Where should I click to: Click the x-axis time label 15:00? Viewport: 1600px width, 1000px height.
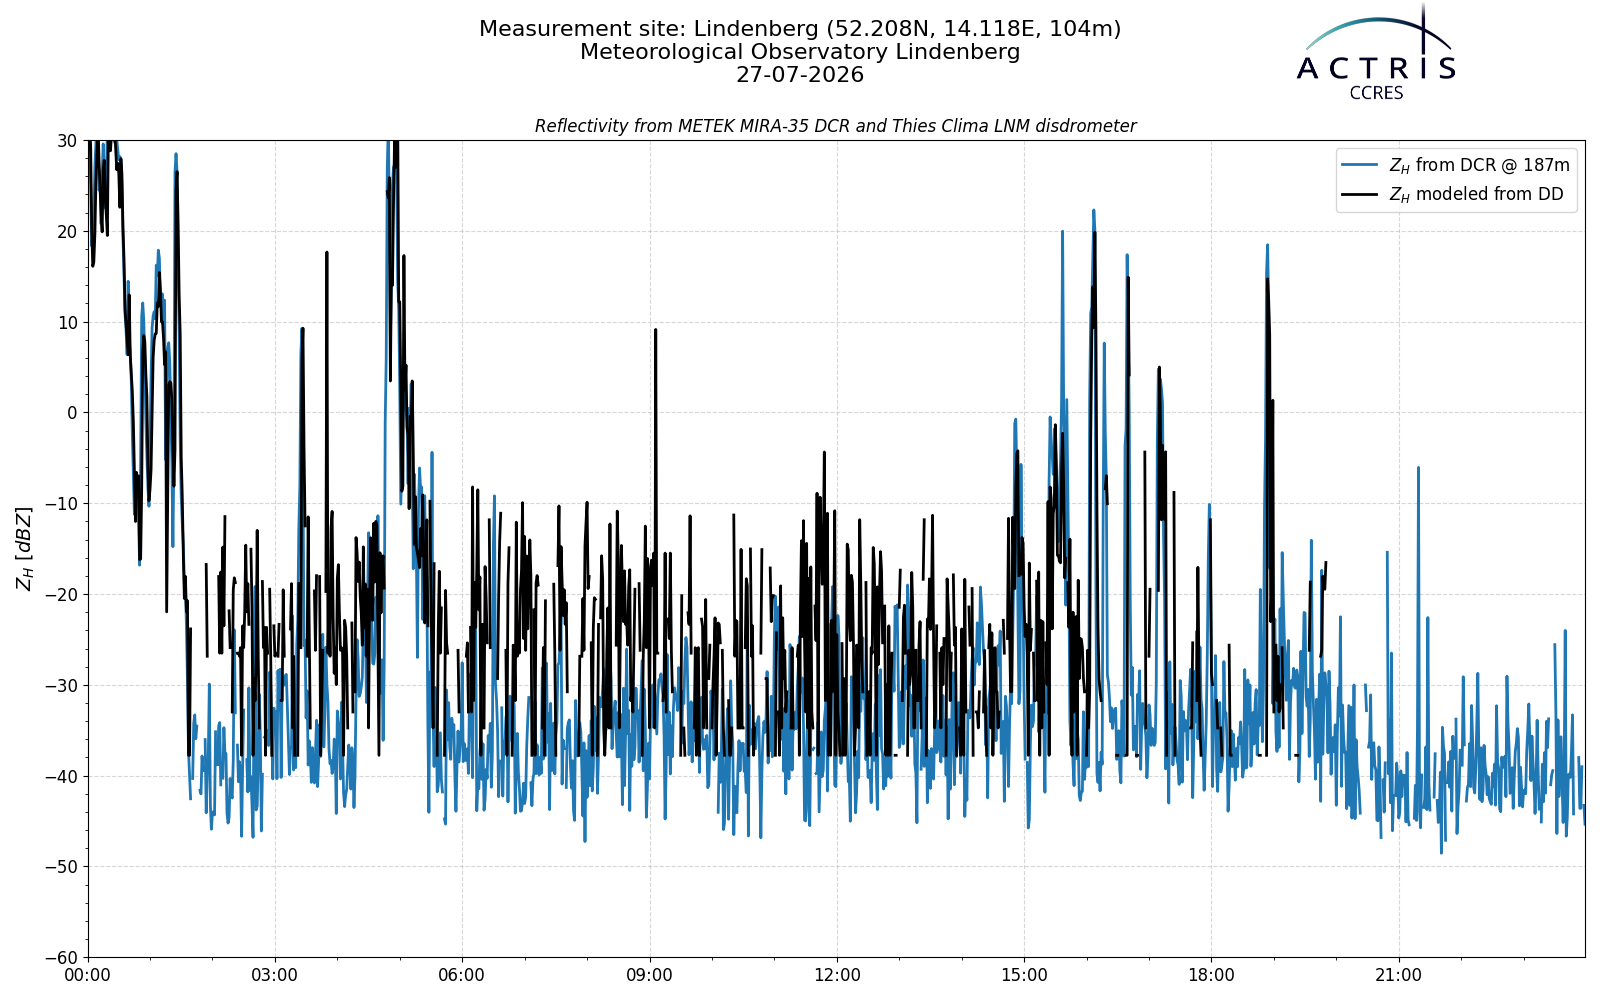click(x=1024, y=976)
